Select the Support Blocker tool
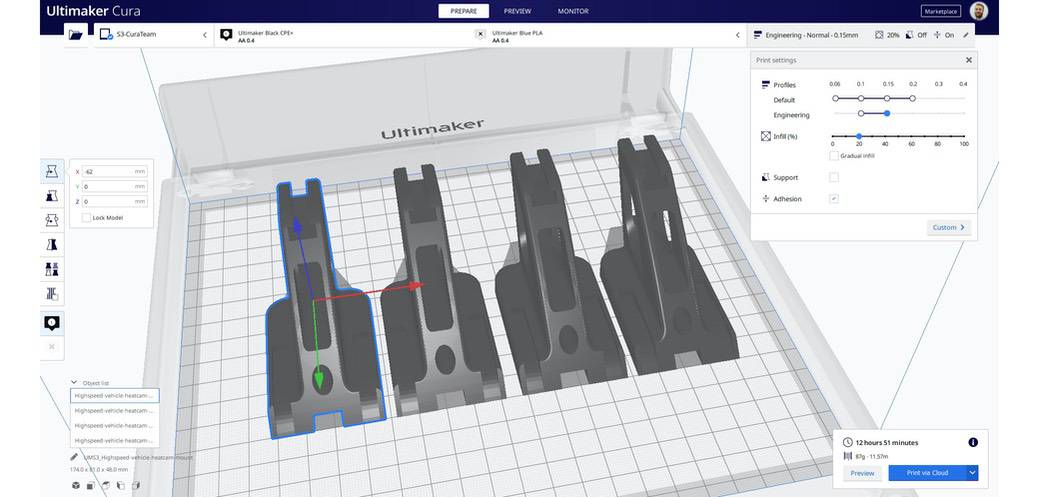 click(52, 294)
